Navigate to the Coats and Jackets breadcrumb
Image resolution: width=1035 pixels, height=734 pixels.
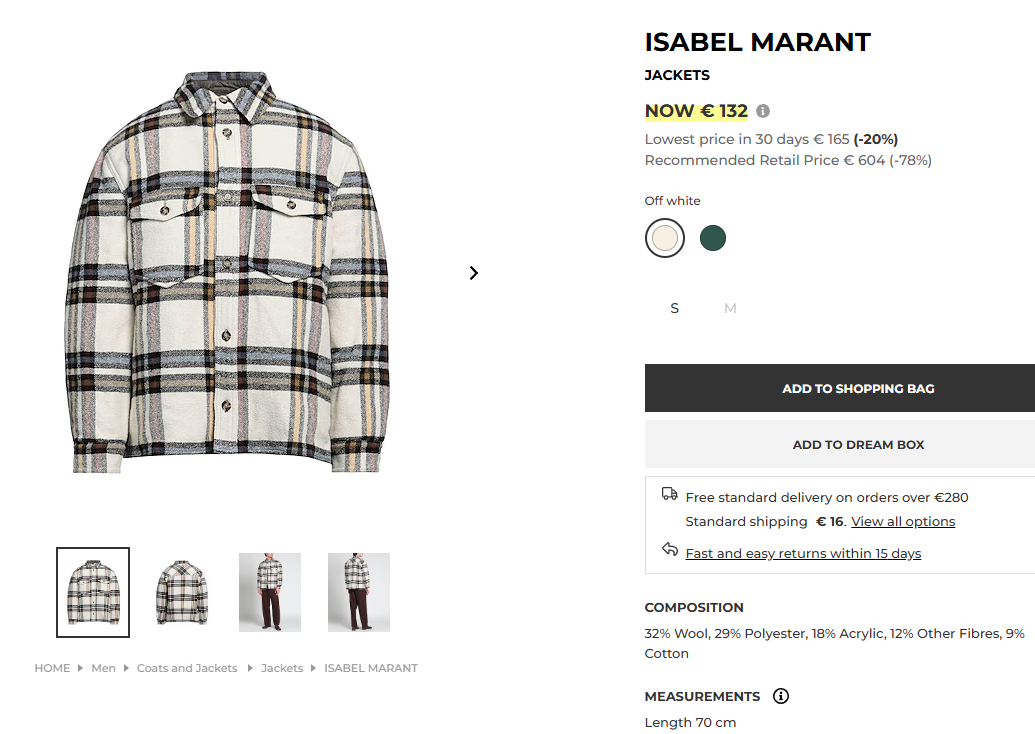click(187, 668)
